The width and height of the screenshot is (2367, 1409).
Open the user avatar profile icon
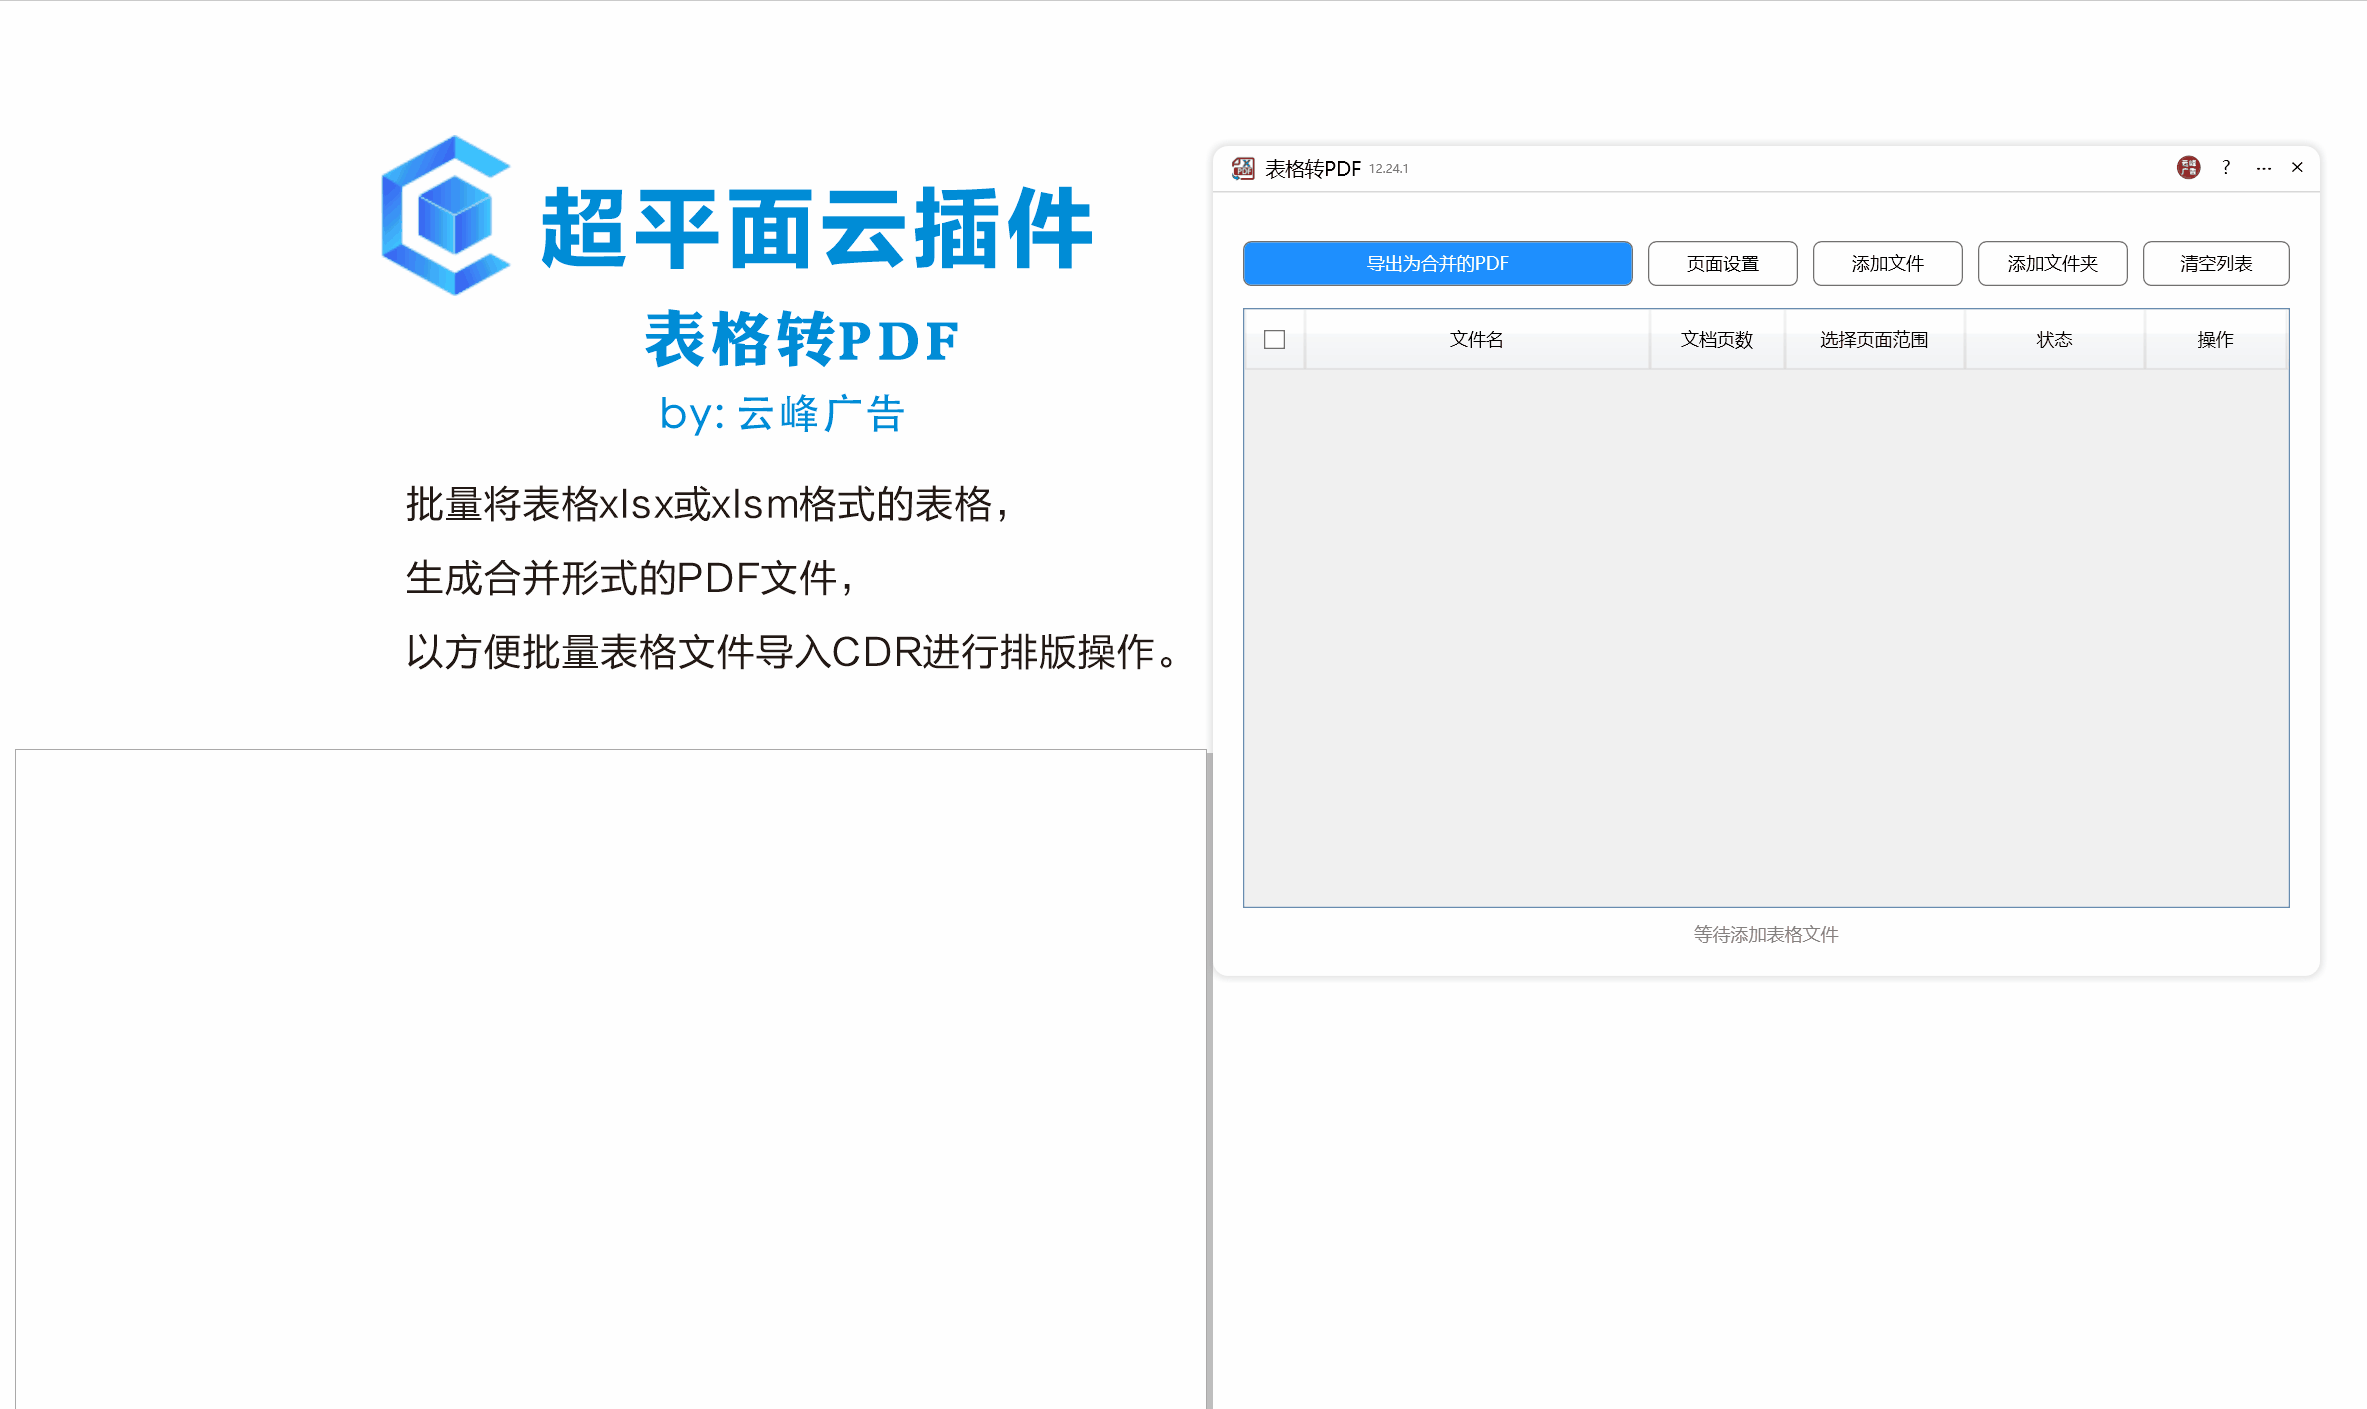coord(2188,168)
